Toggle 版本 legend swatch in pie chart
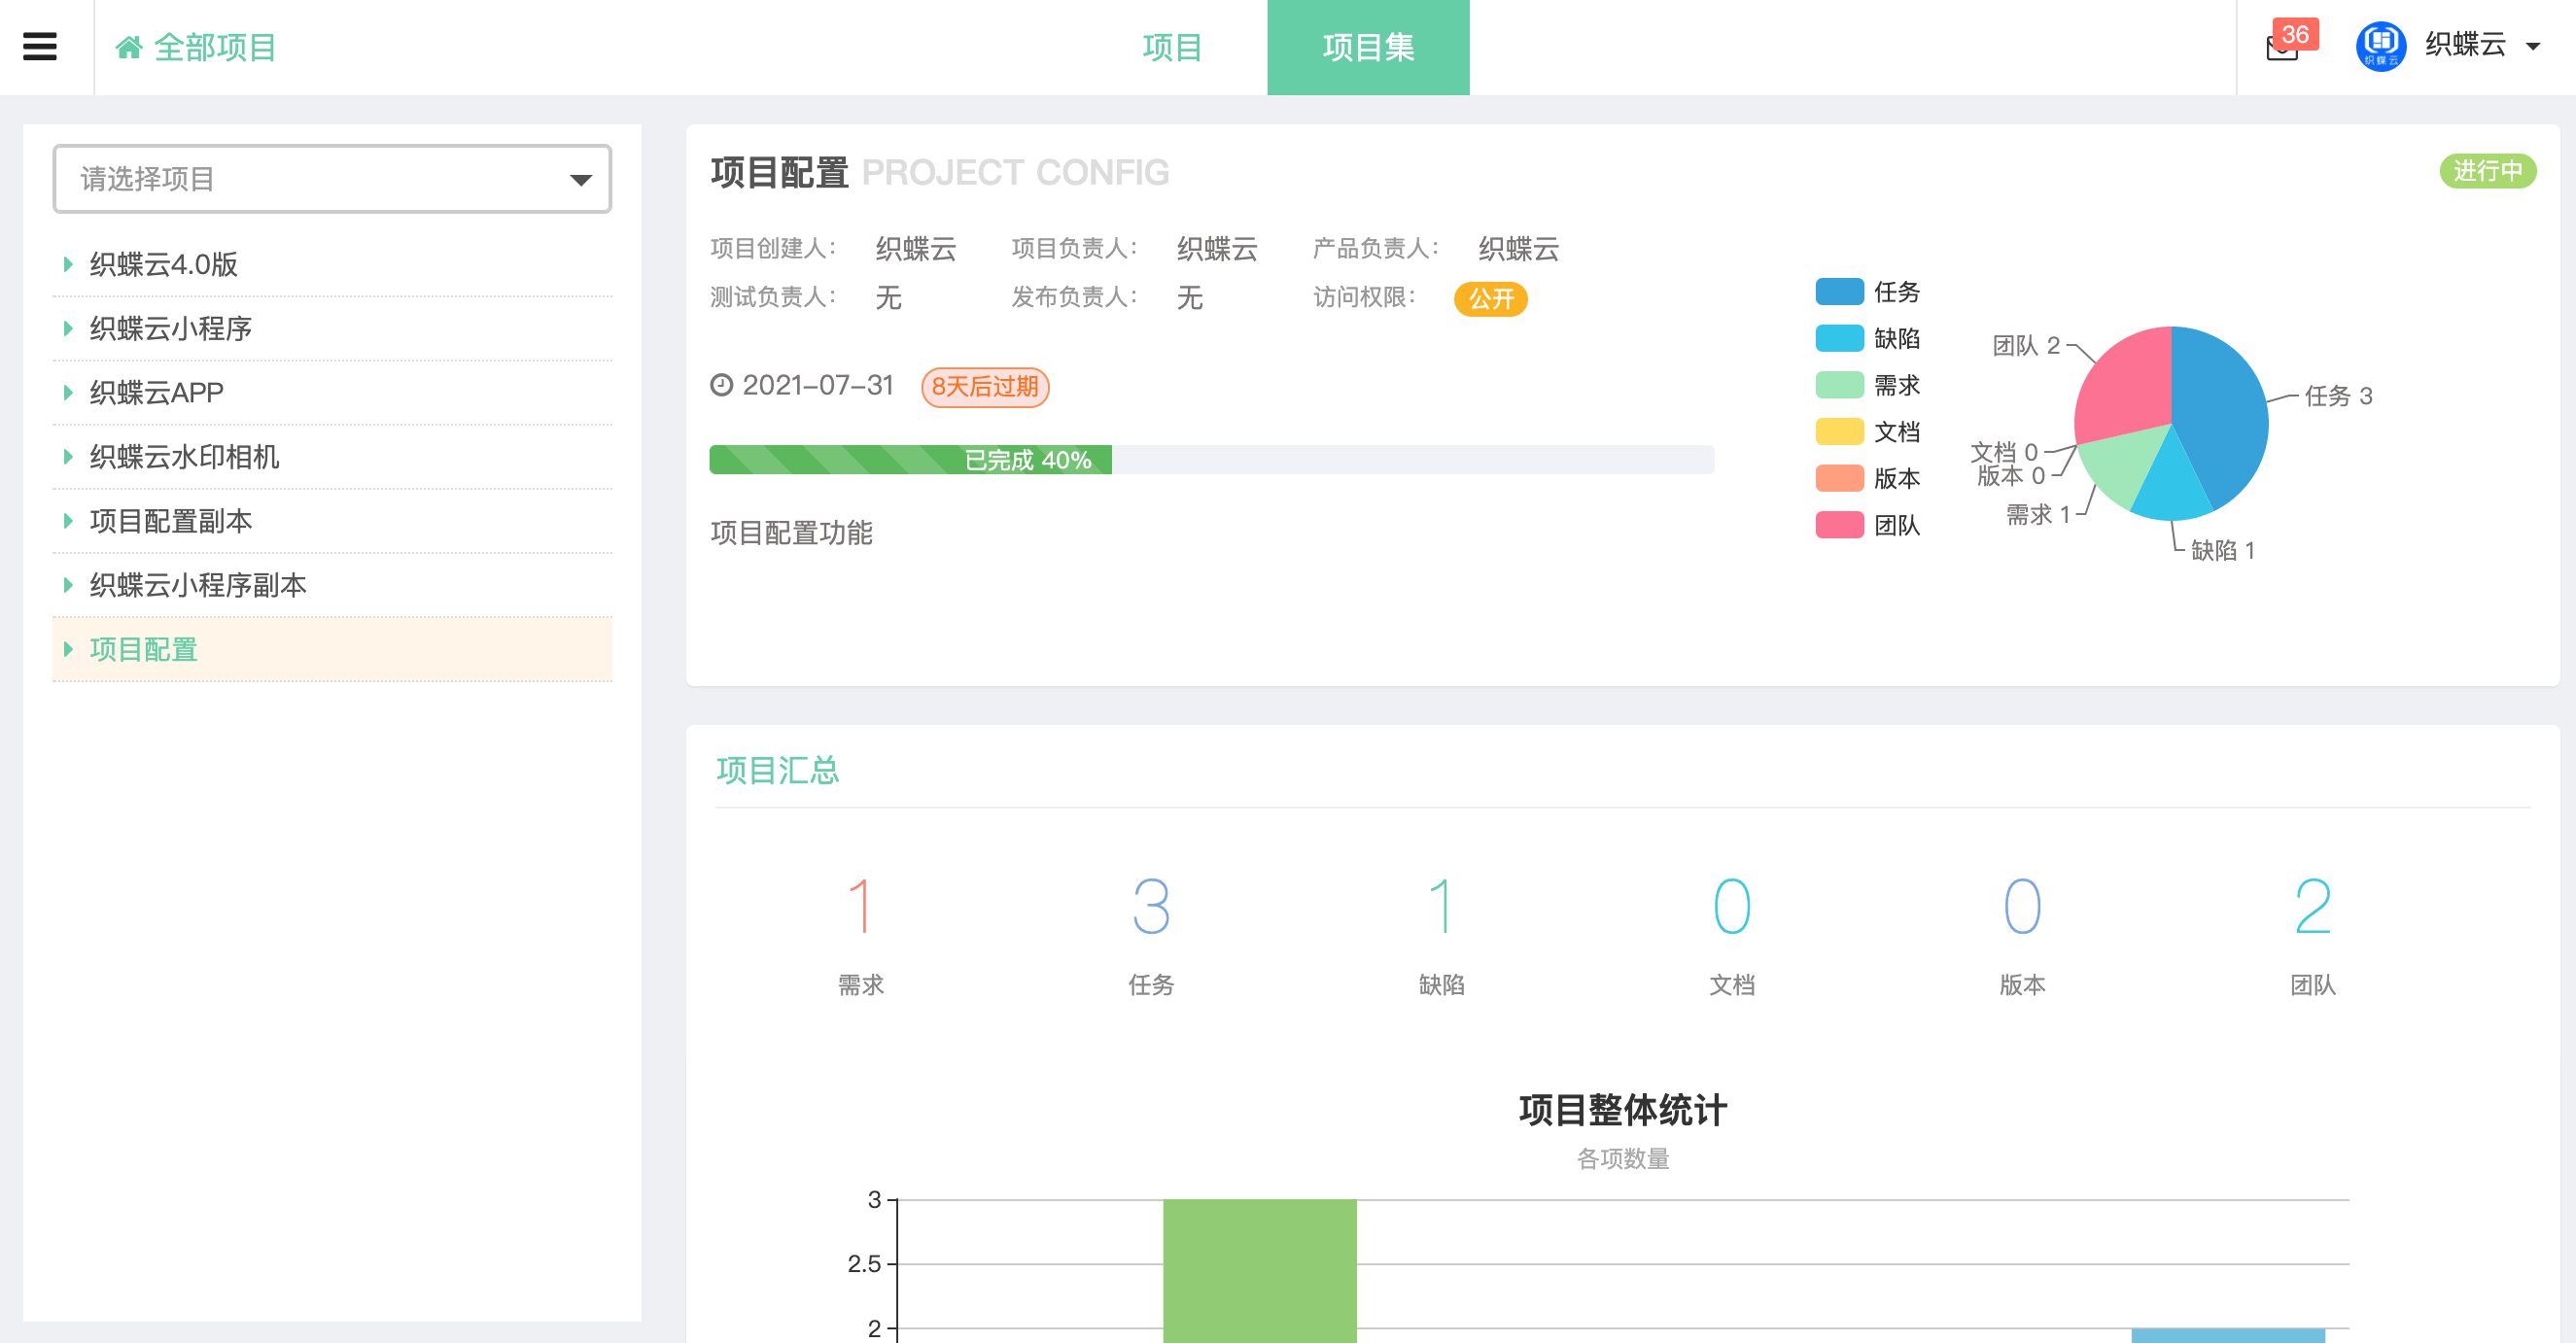 tap(1839, 478)
